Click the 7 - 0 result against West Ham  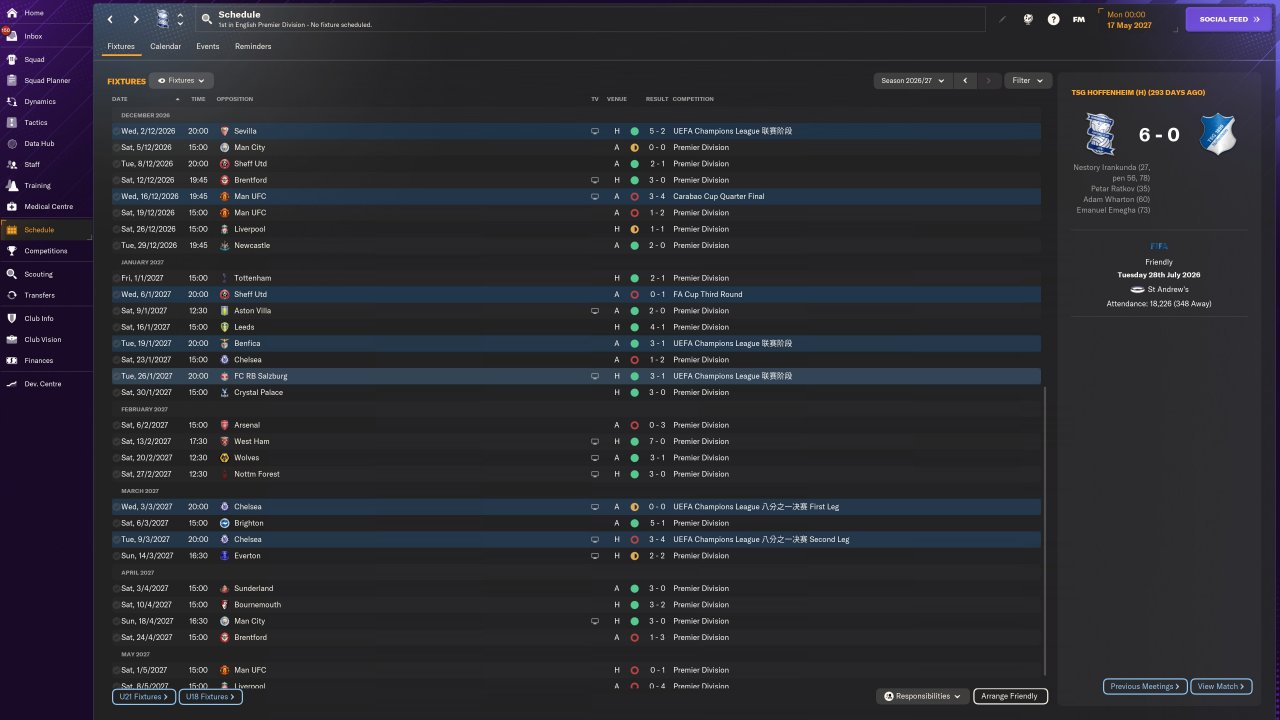[656, 441]
